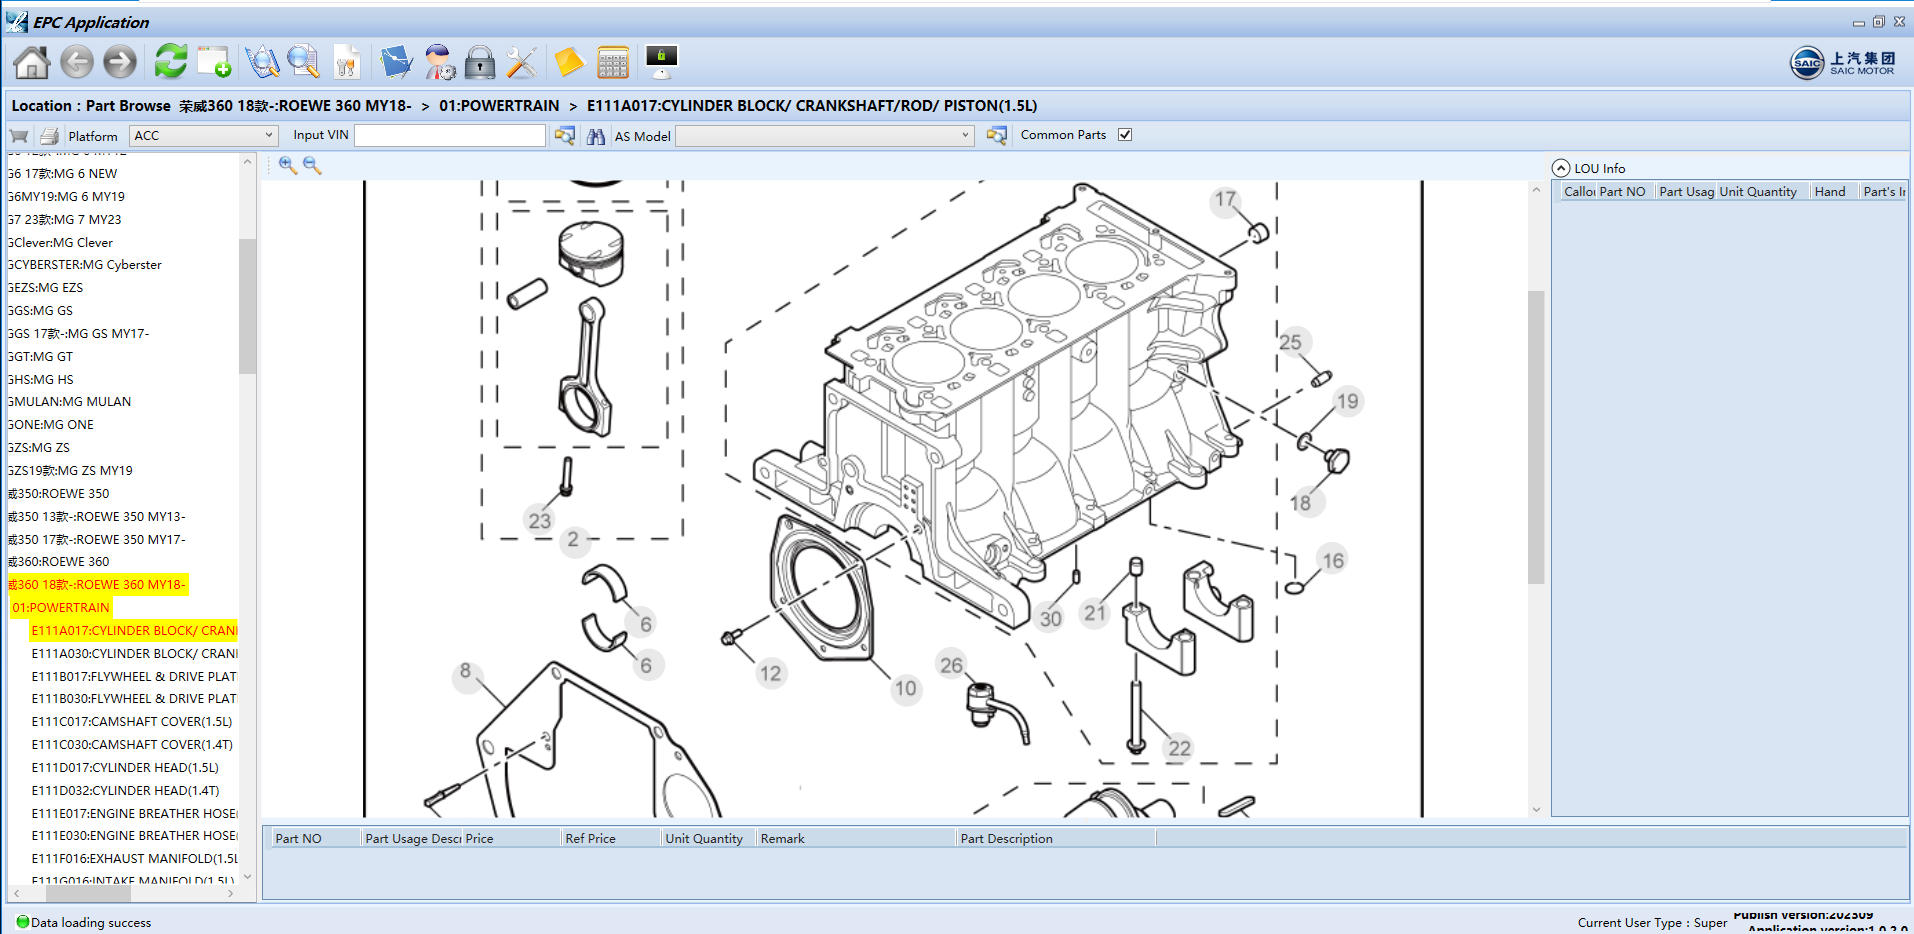Open the calculator tool
Viewport: 1914px width, 934px height.
[x=613, y=62]
